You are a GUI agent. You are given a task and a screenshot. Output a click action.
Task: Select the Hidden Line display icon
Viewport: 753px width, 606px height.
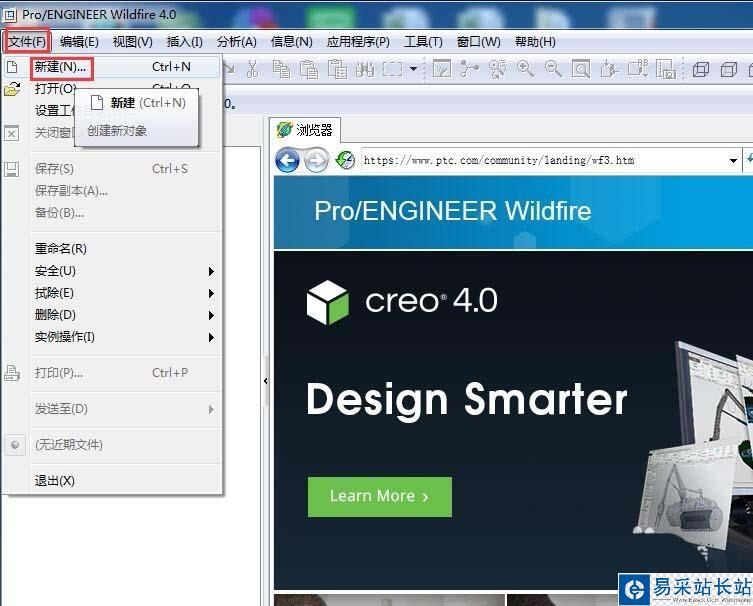click(729, 70)
